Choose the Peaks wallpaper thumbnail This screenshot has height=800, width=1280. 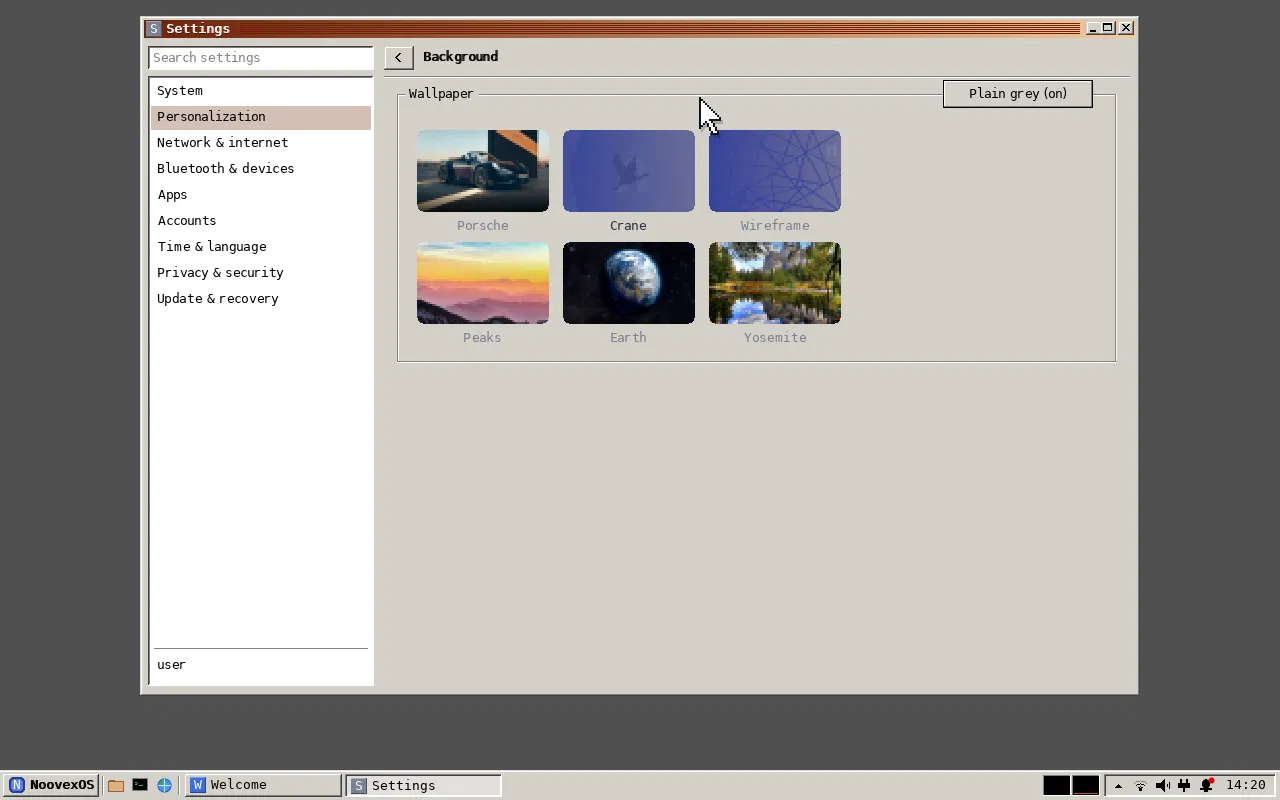(x=483, y=283)
